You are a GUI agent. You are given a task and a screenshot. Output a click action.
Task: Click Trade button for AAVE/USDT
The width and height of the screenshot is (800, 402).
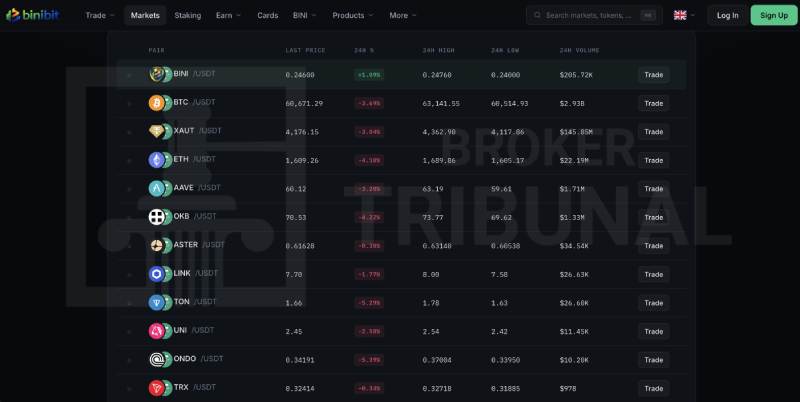click(654, 189)
